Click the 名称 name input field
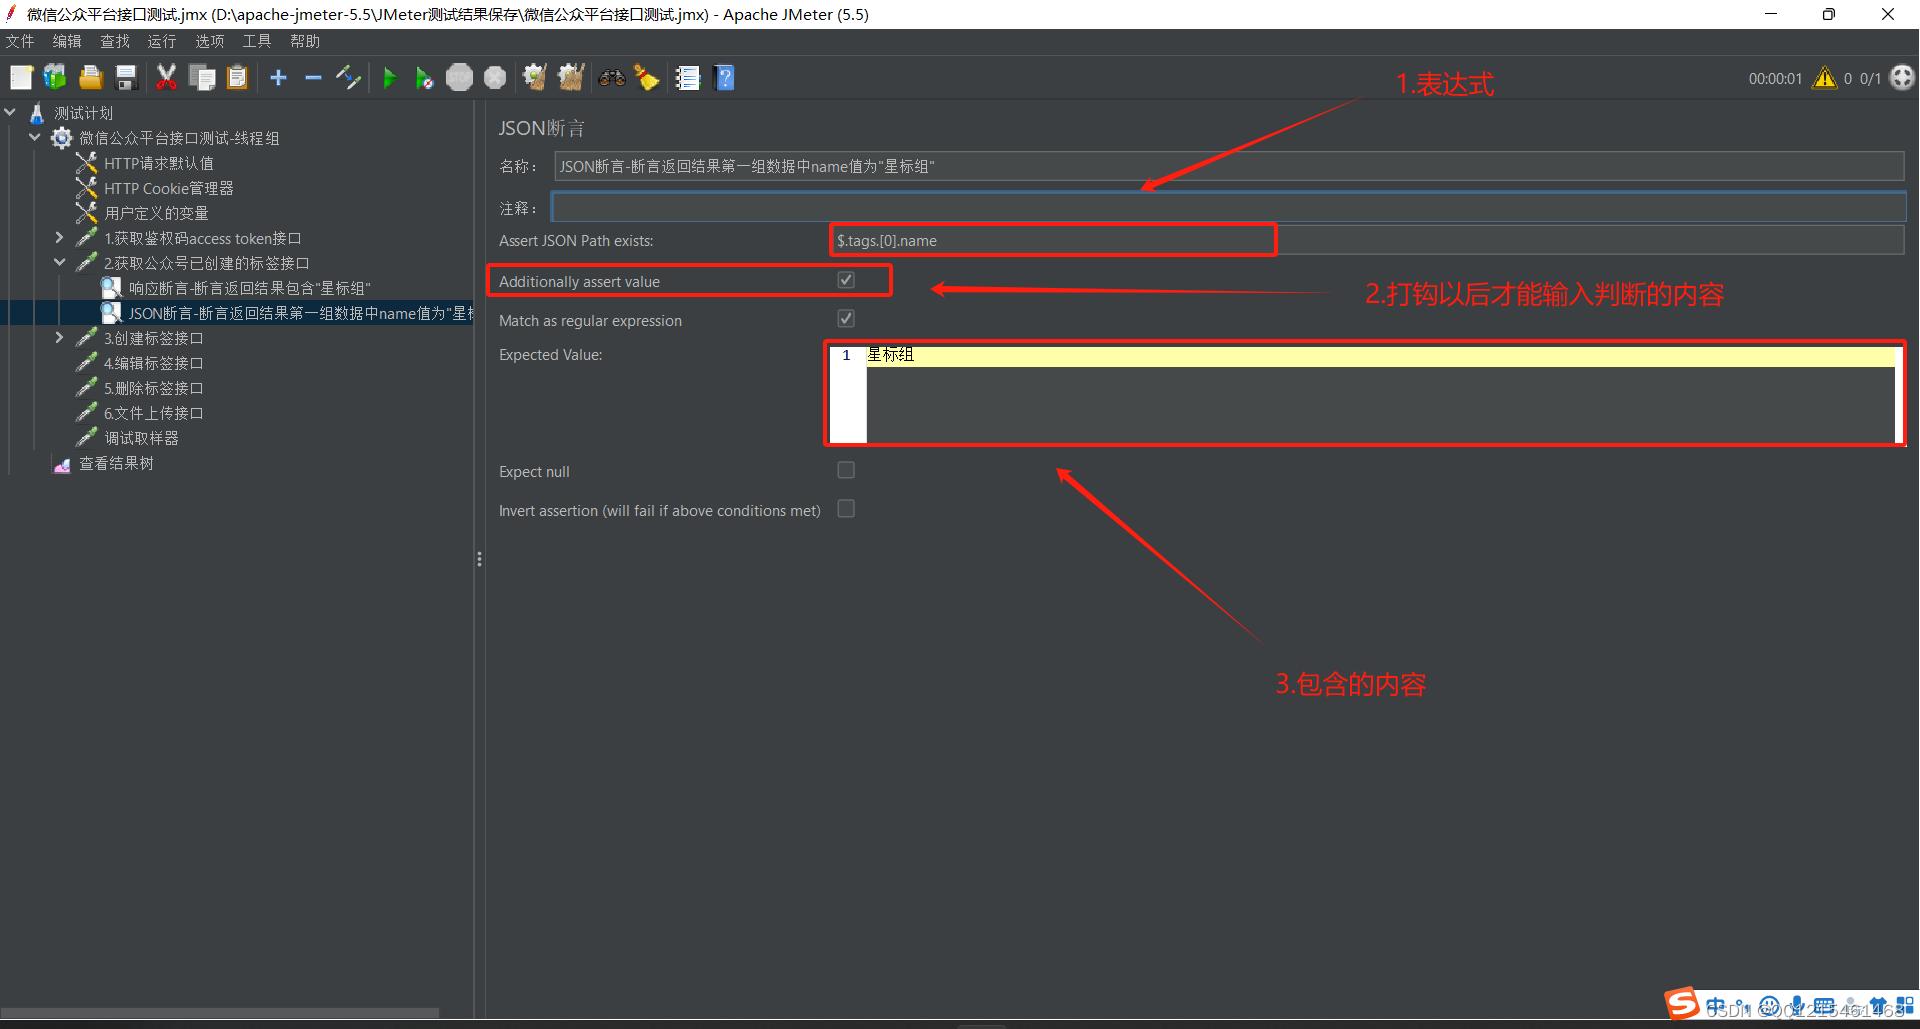The width and height of the screenshot is (1920, 1029). click(1229, 166)
